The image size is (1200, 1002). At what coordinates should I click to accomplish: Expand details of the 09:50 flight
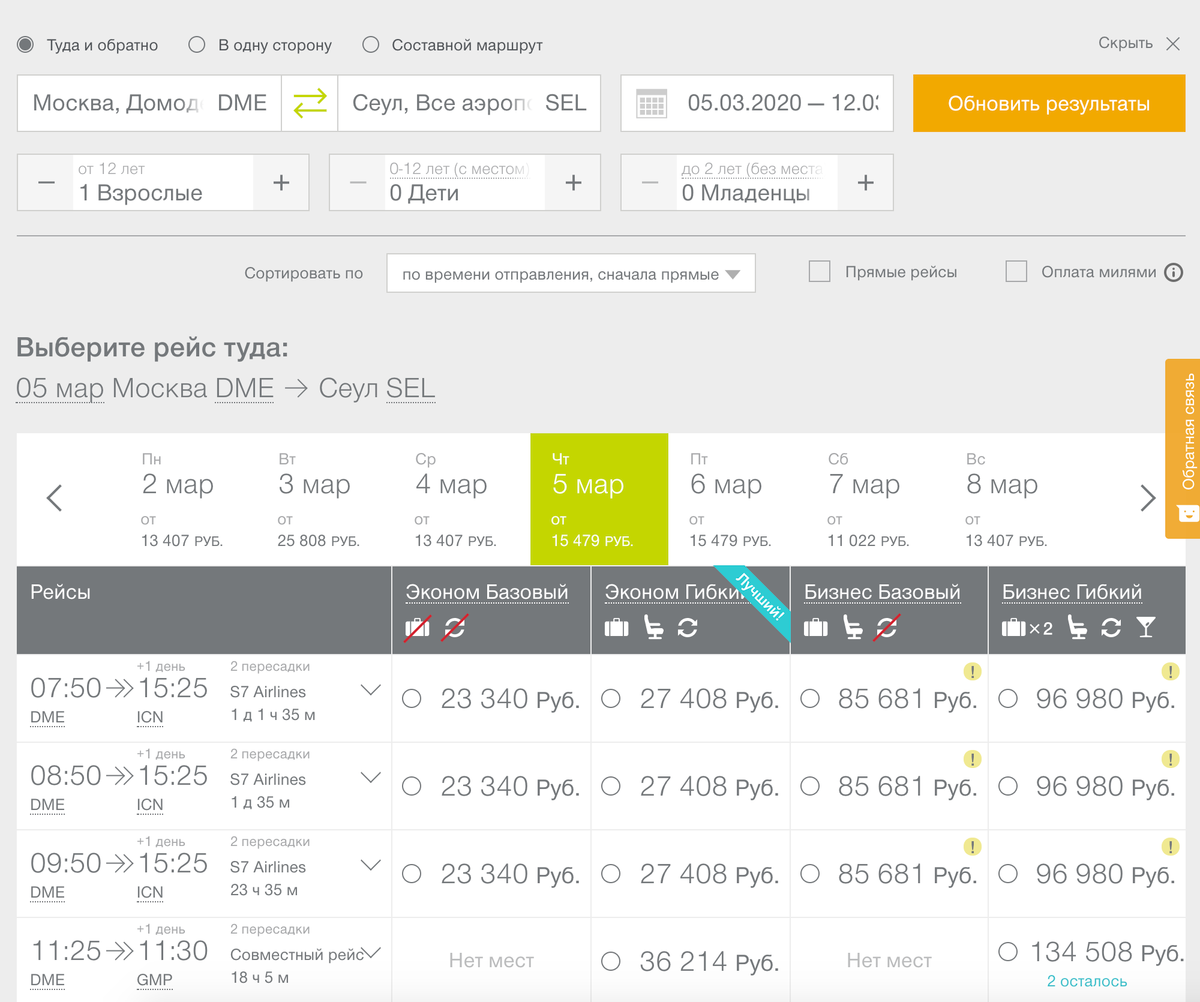pyautogui.click(x=370, y=865)
